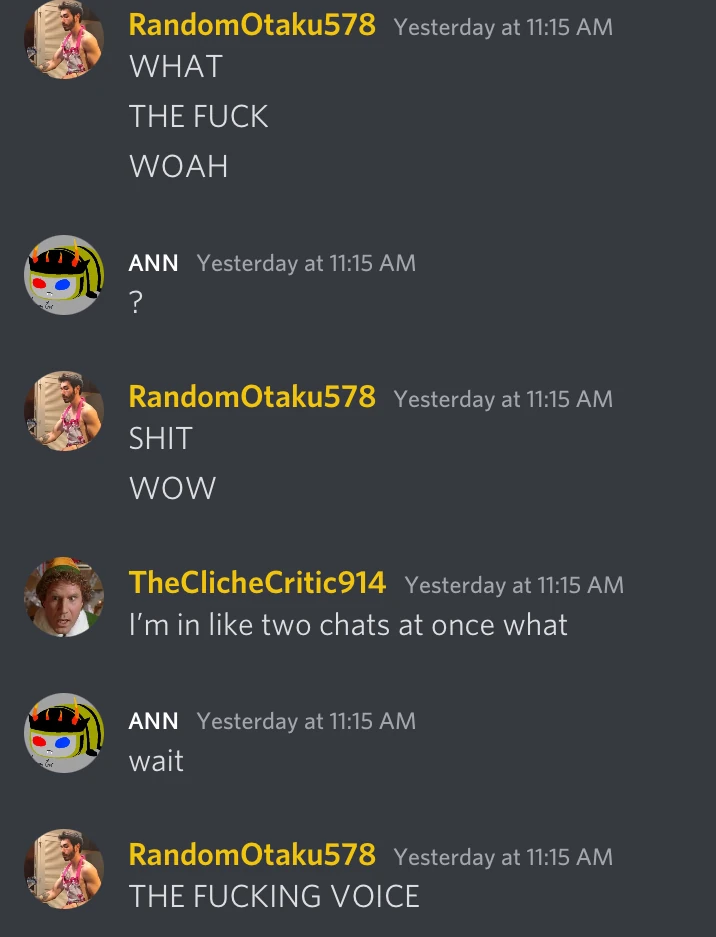Open the TheClicheCritic914 username profile
The width and height of the screenshot is (716, 937).
pos(258,583)
